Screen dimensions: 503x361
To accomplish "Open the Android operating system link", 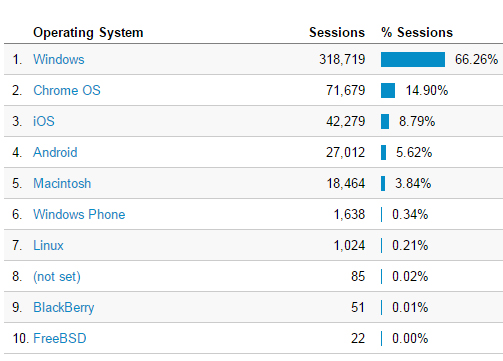I will pyautogui.click(x=55, y=152).
